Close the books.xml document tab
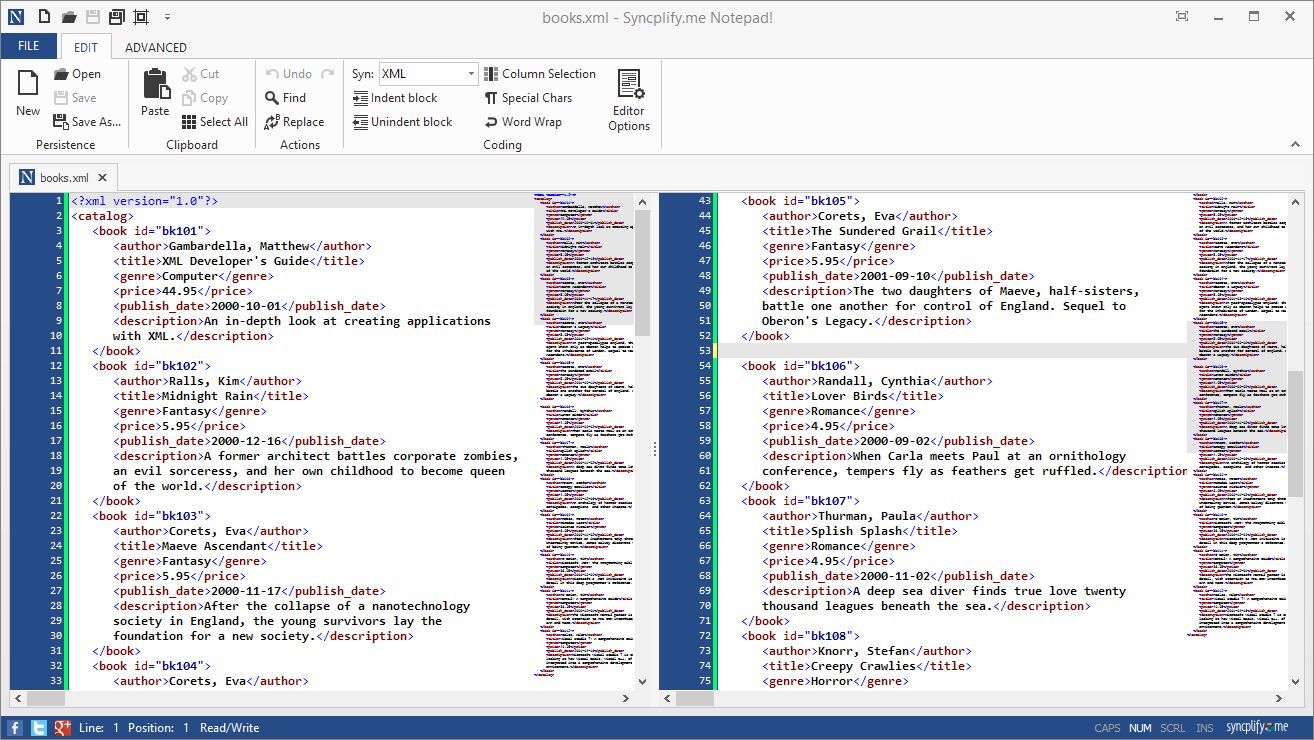 (x=103, y=176)
